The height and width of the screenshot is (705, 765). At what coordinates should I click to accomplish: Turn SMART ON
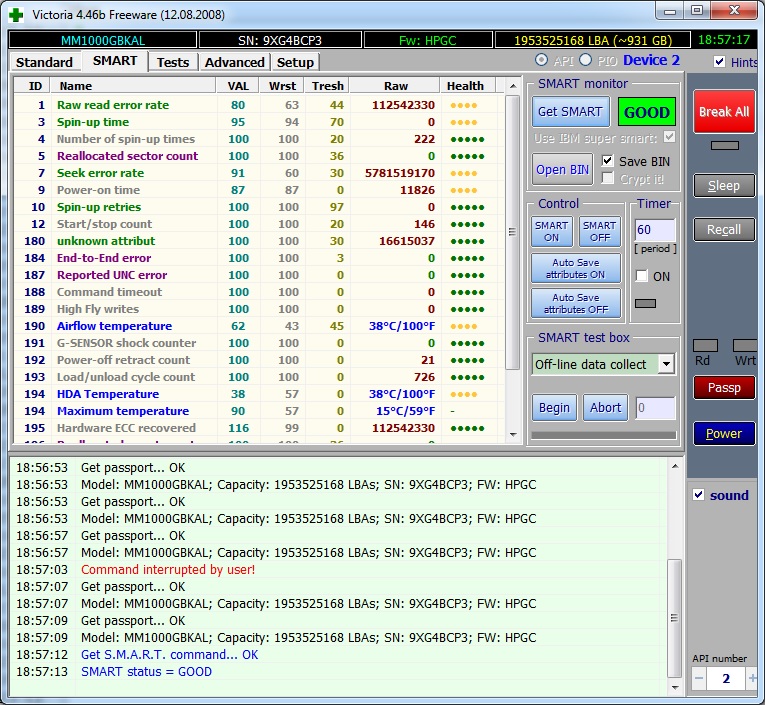pos(551,231)
